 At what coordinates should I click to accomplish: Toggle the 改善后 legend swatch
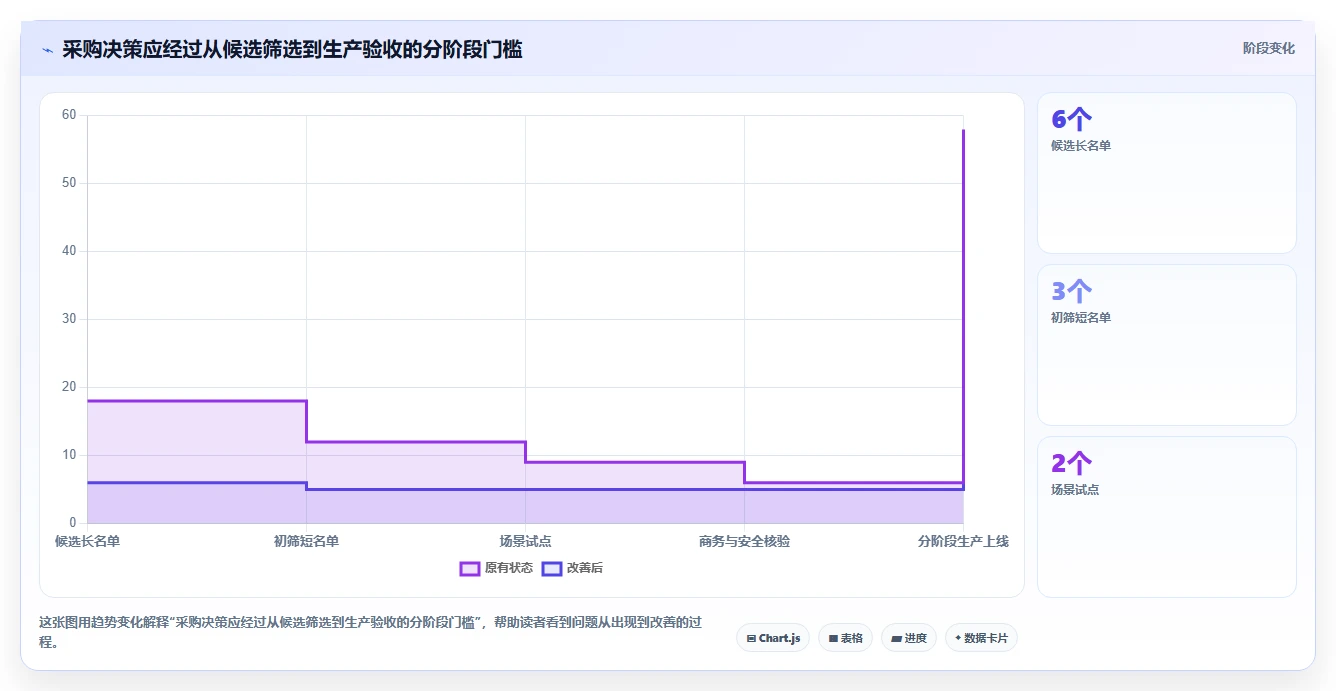[552, 568]
